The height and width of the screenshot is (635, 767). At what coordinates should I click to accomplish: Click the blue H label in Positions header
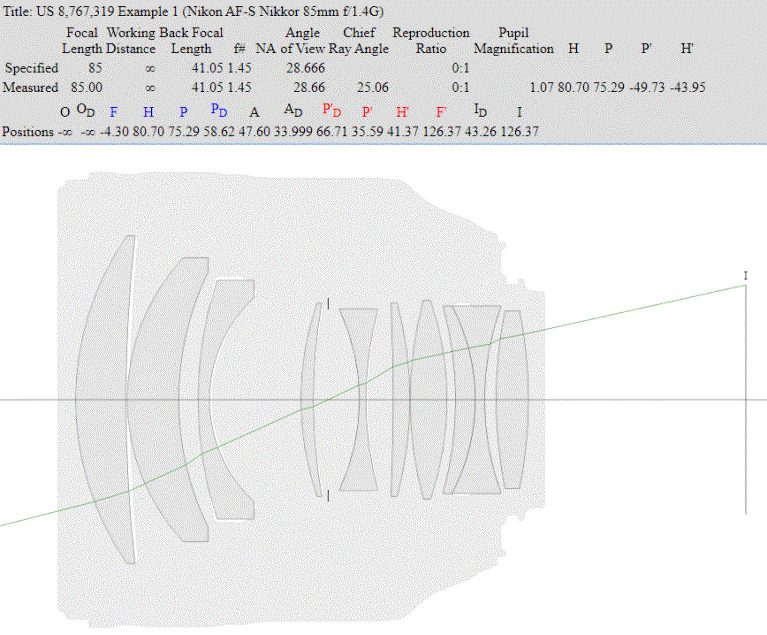click(x=149, y=113)
